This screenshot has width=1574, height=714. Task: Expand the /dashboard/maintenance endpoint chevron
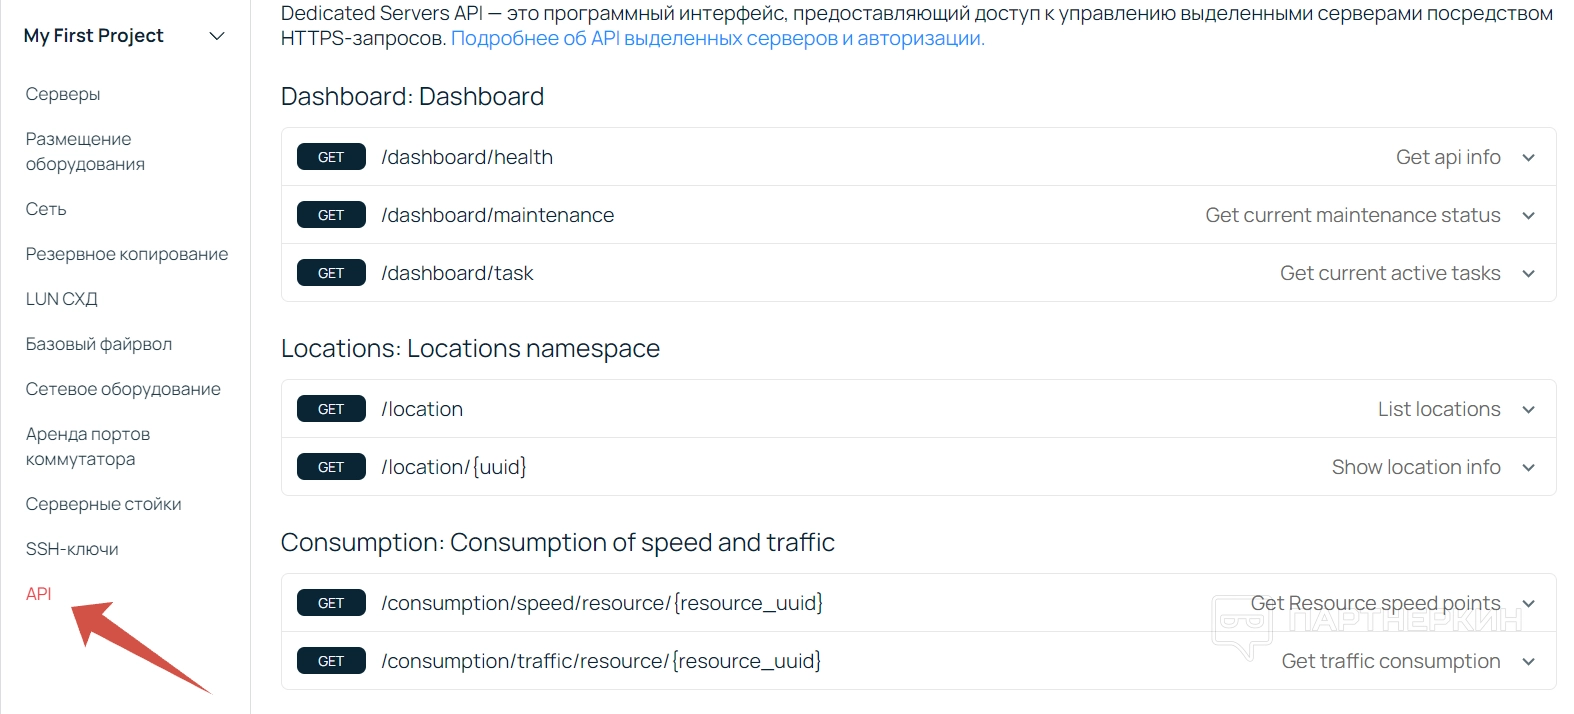point(1528,216)
